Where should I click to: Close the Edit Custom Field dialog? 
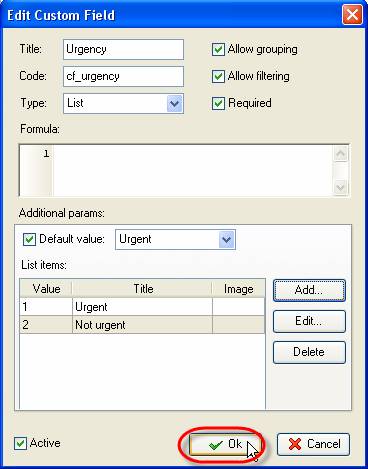coord(352,15)
